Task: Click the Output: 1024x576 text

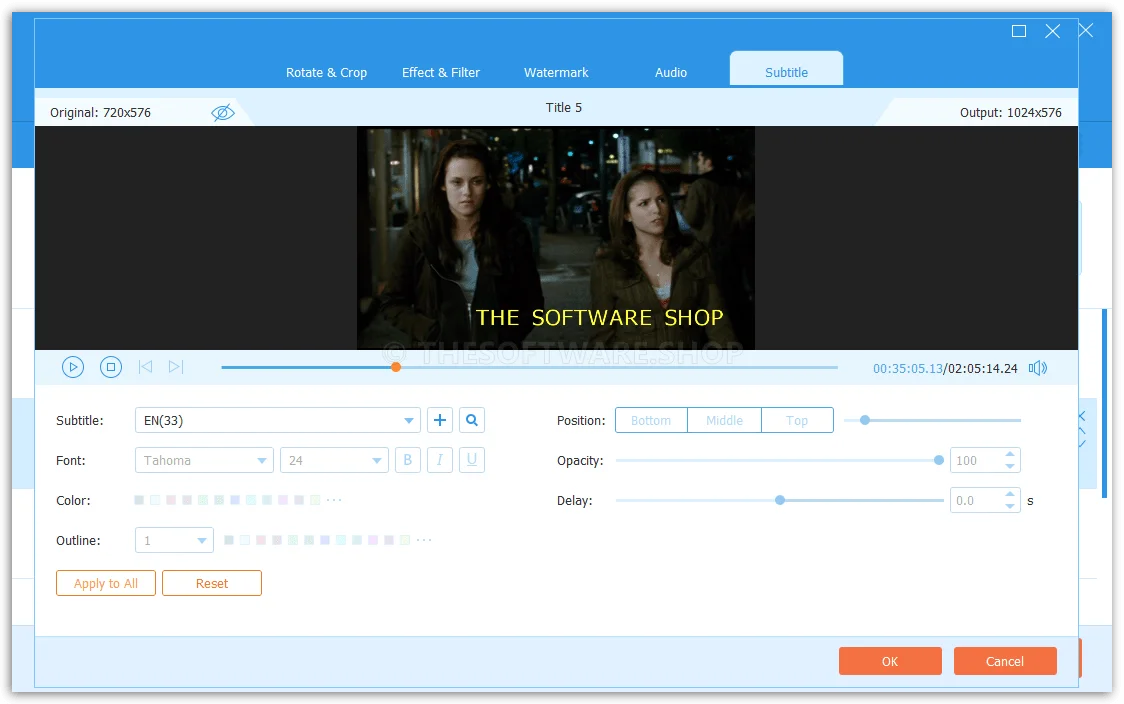Action: 1011,113
